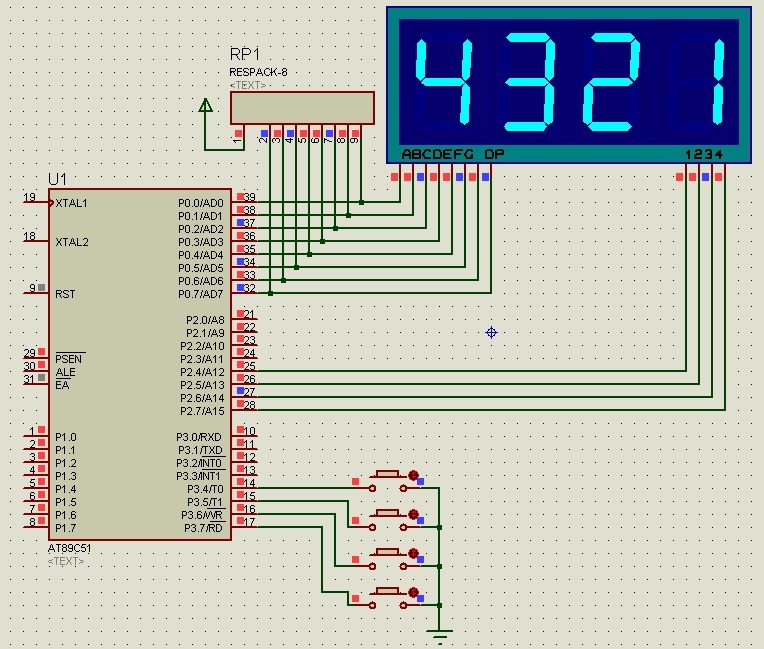Click the P2.5/A13 pin label

point(202,385)
